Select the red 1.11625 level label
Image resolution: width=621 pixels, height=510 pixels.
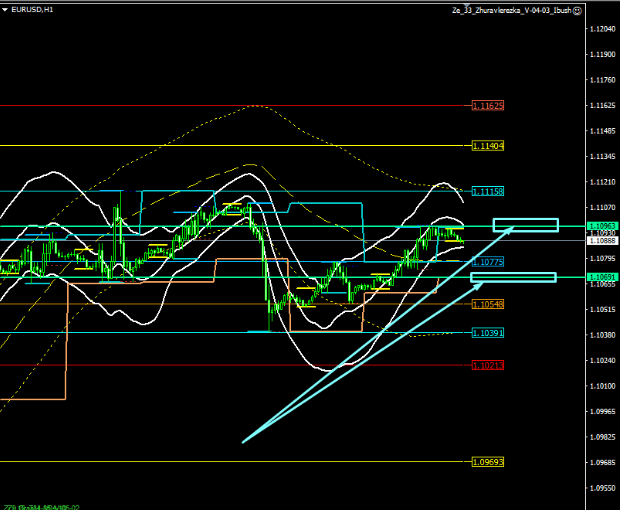point(488,105)
